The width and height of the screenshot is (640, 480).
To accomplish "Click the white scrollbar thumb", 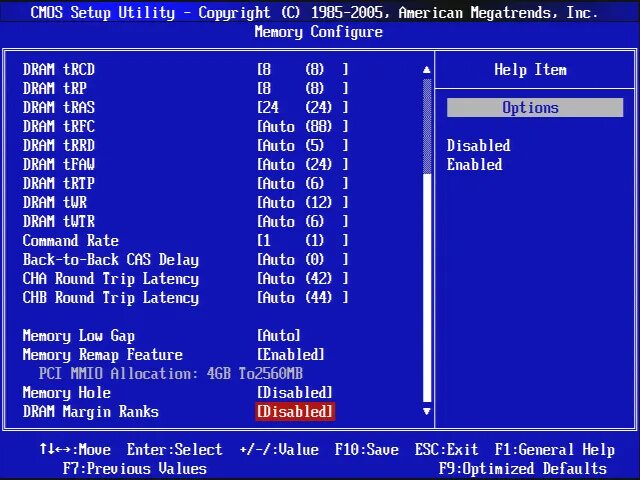I will (427, 288).
